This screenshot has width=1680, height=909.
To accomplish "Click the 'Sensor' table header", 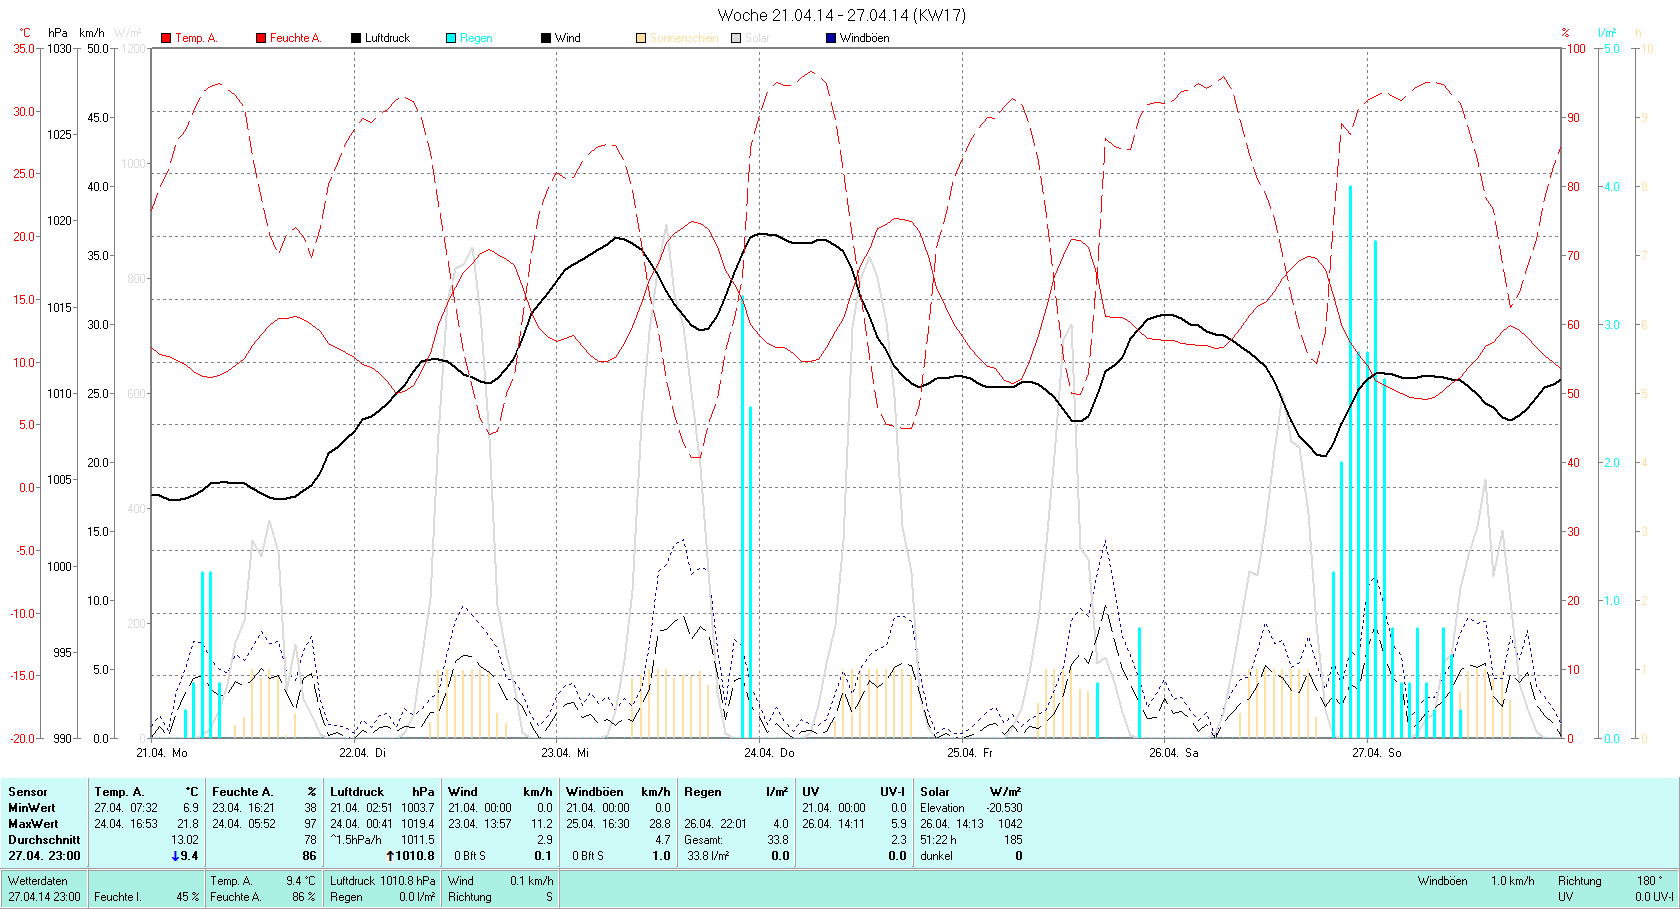I will coord(28,792).
